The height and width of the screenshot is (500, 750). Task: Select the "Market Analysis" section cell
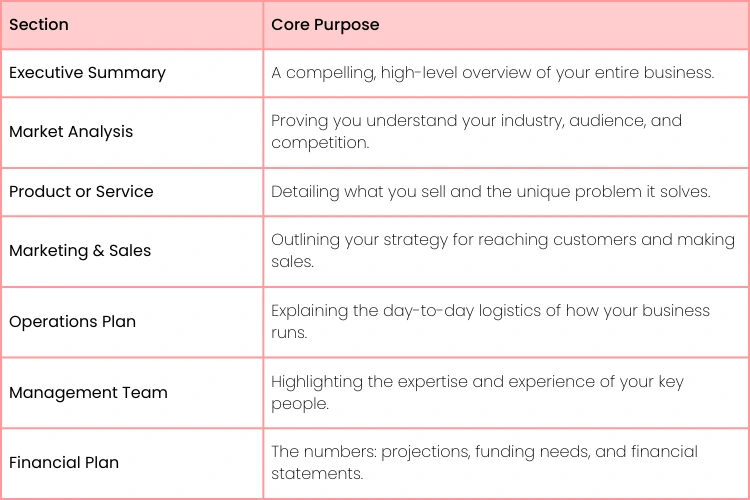tap(71, 132)
